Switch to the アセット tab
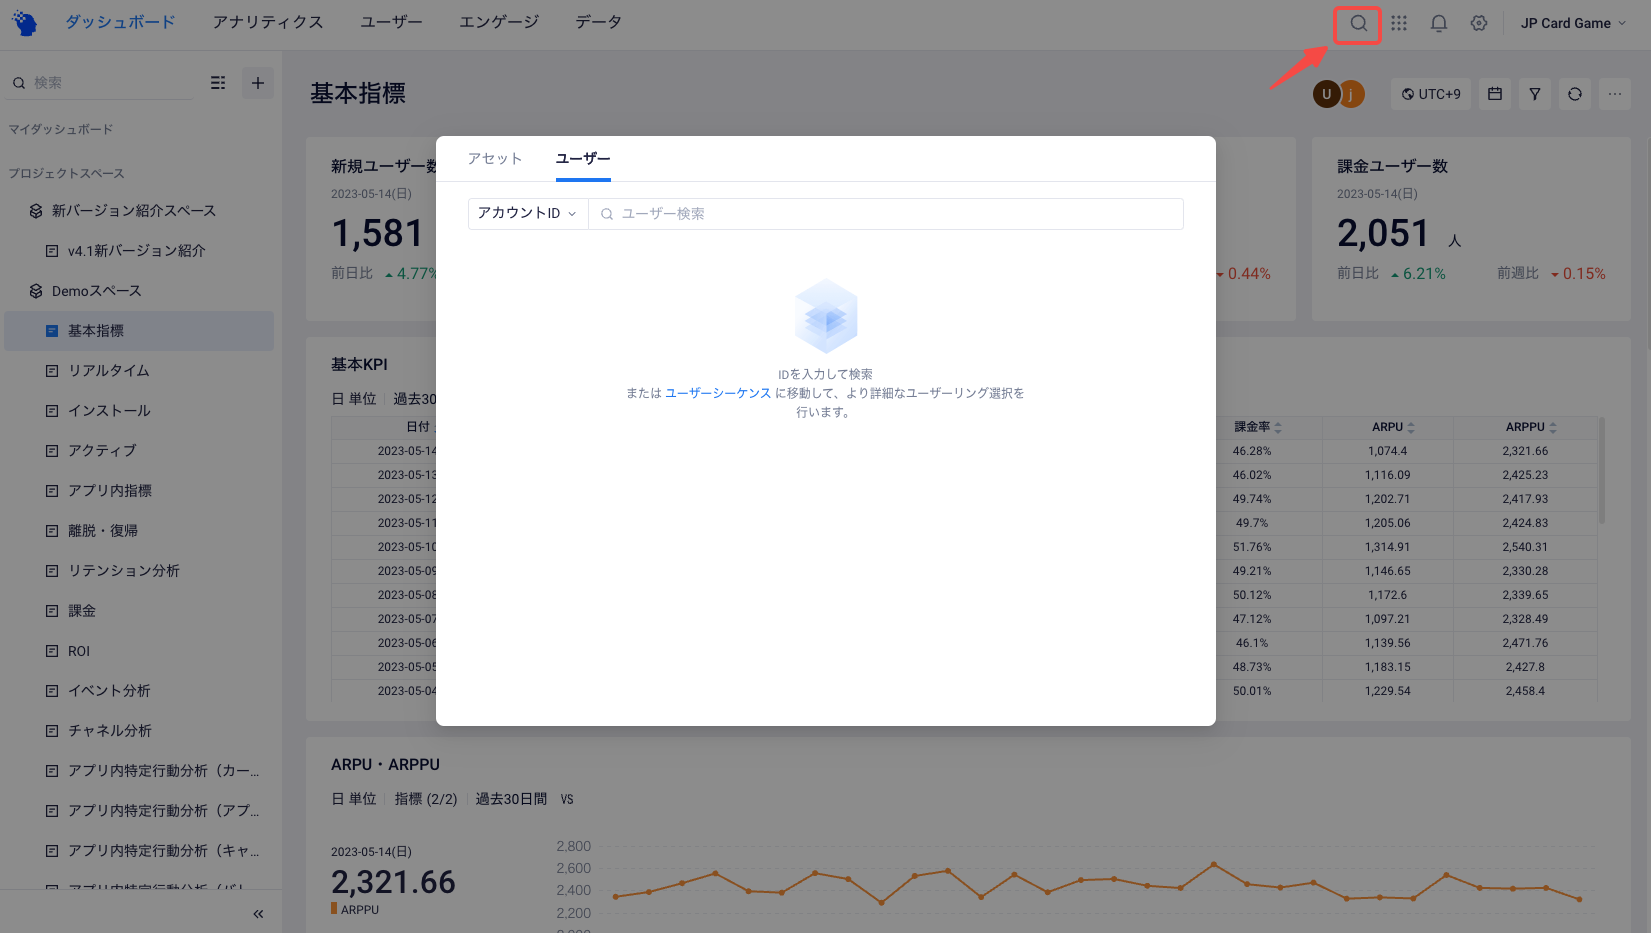Viewport: 1651px width, 933px height. [x=495, y=159]
